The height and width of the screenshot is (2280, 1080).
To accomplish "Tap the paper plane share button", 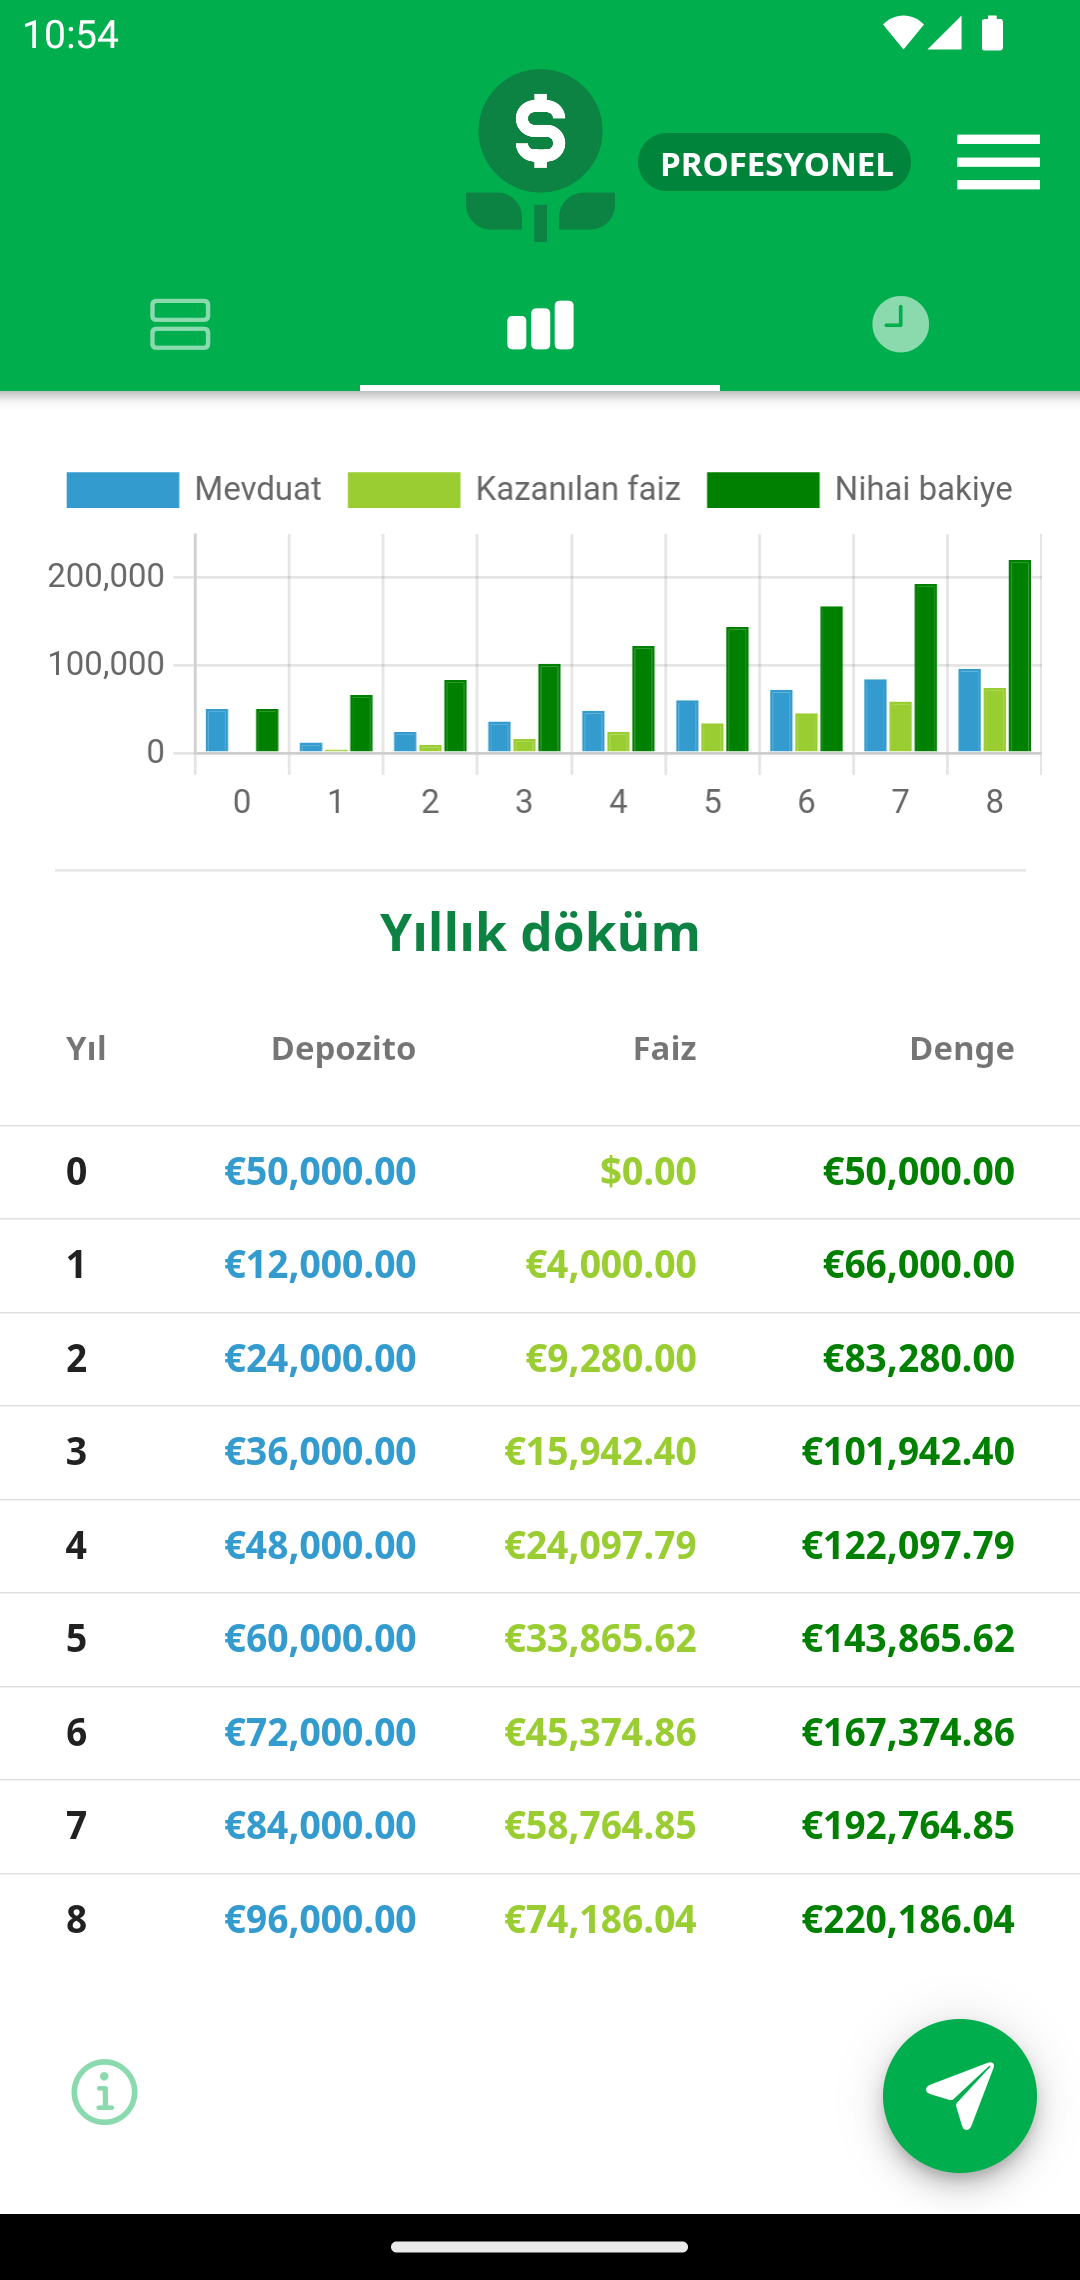I will click(960, 2096).
